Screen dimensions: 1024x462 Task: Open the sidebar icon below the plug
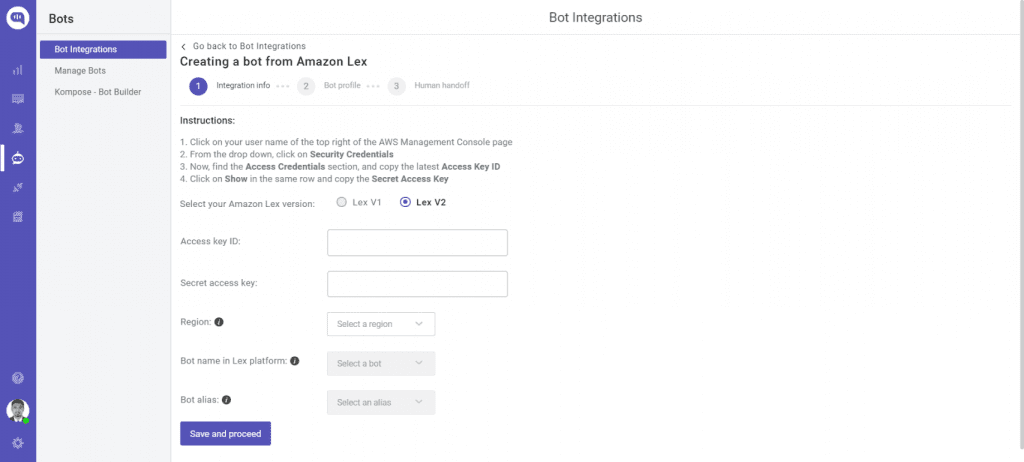[18, 217]
